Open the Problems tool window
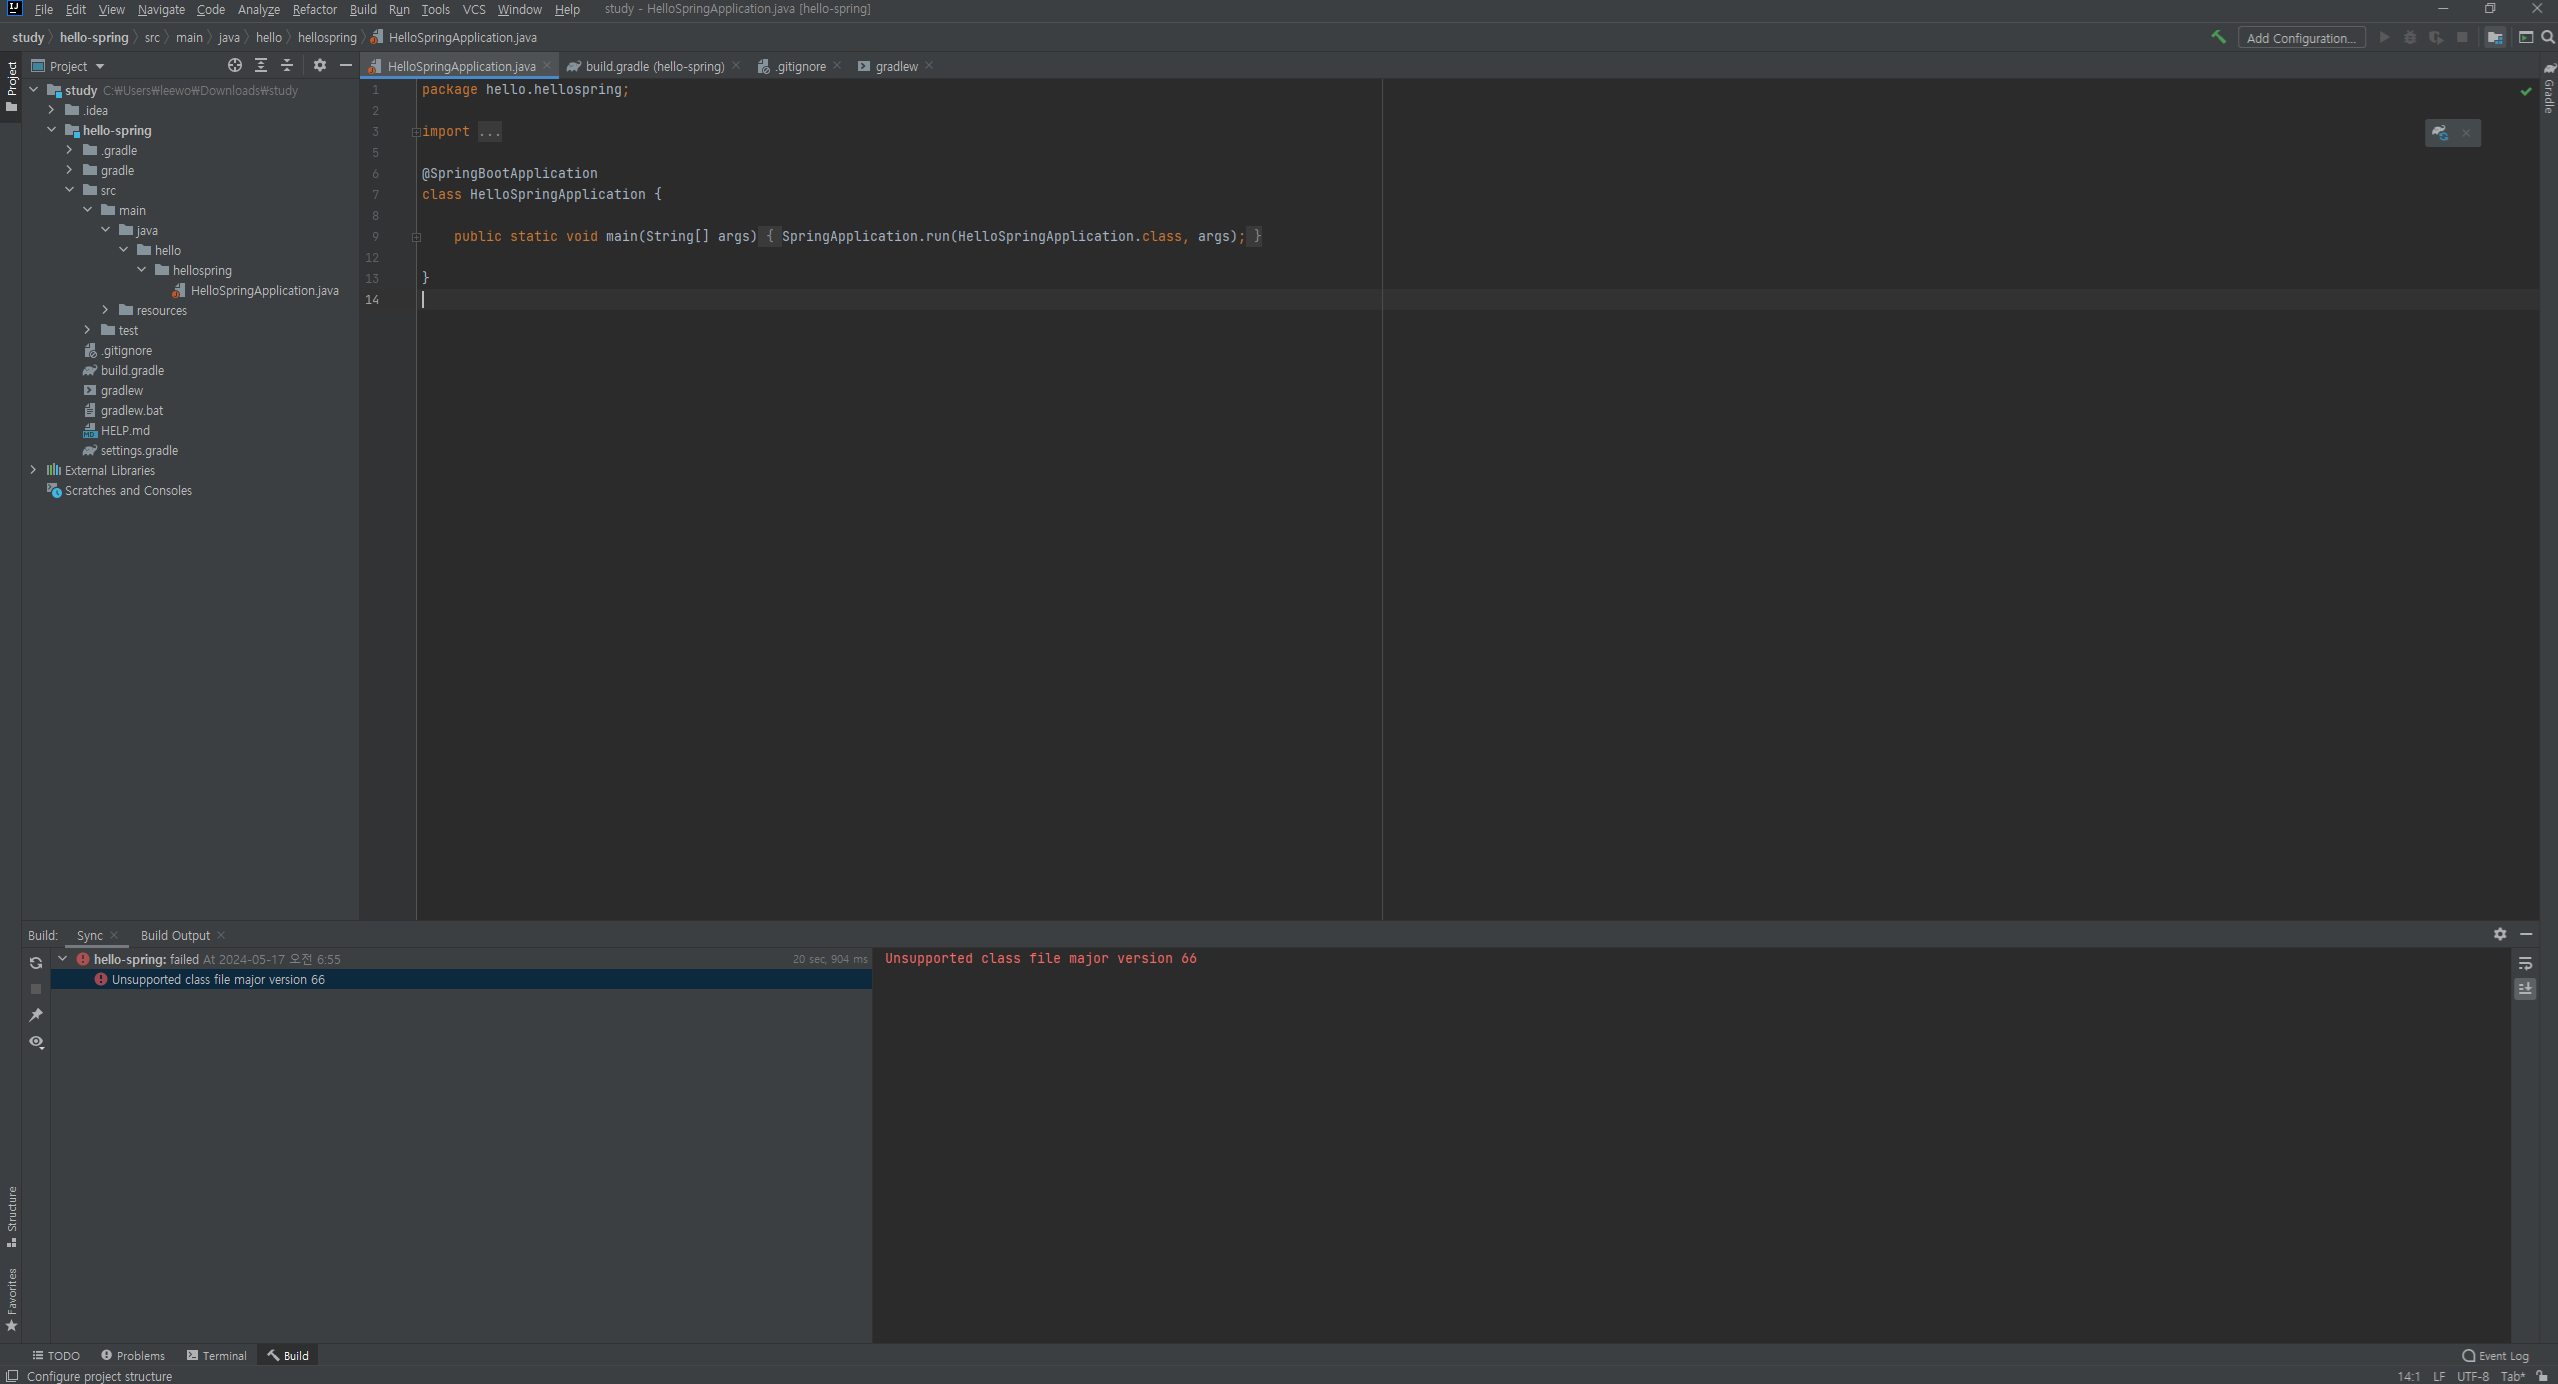 tap(133, 1356)
